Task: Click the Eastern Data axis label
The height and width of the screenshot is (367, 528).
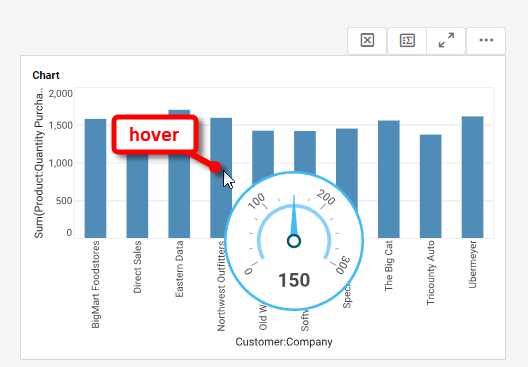Action: tap(179, 269)
